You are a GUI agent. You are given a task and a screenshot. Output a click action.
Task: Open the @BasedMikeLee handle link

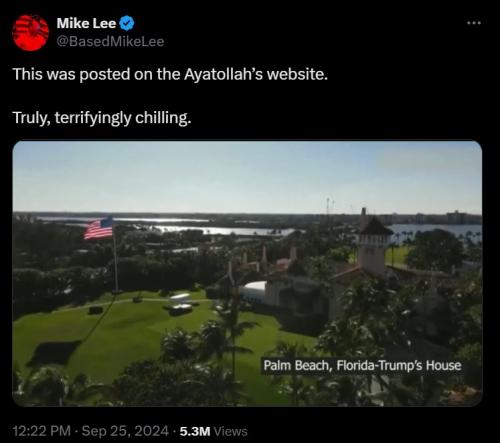tap(110, 42)
